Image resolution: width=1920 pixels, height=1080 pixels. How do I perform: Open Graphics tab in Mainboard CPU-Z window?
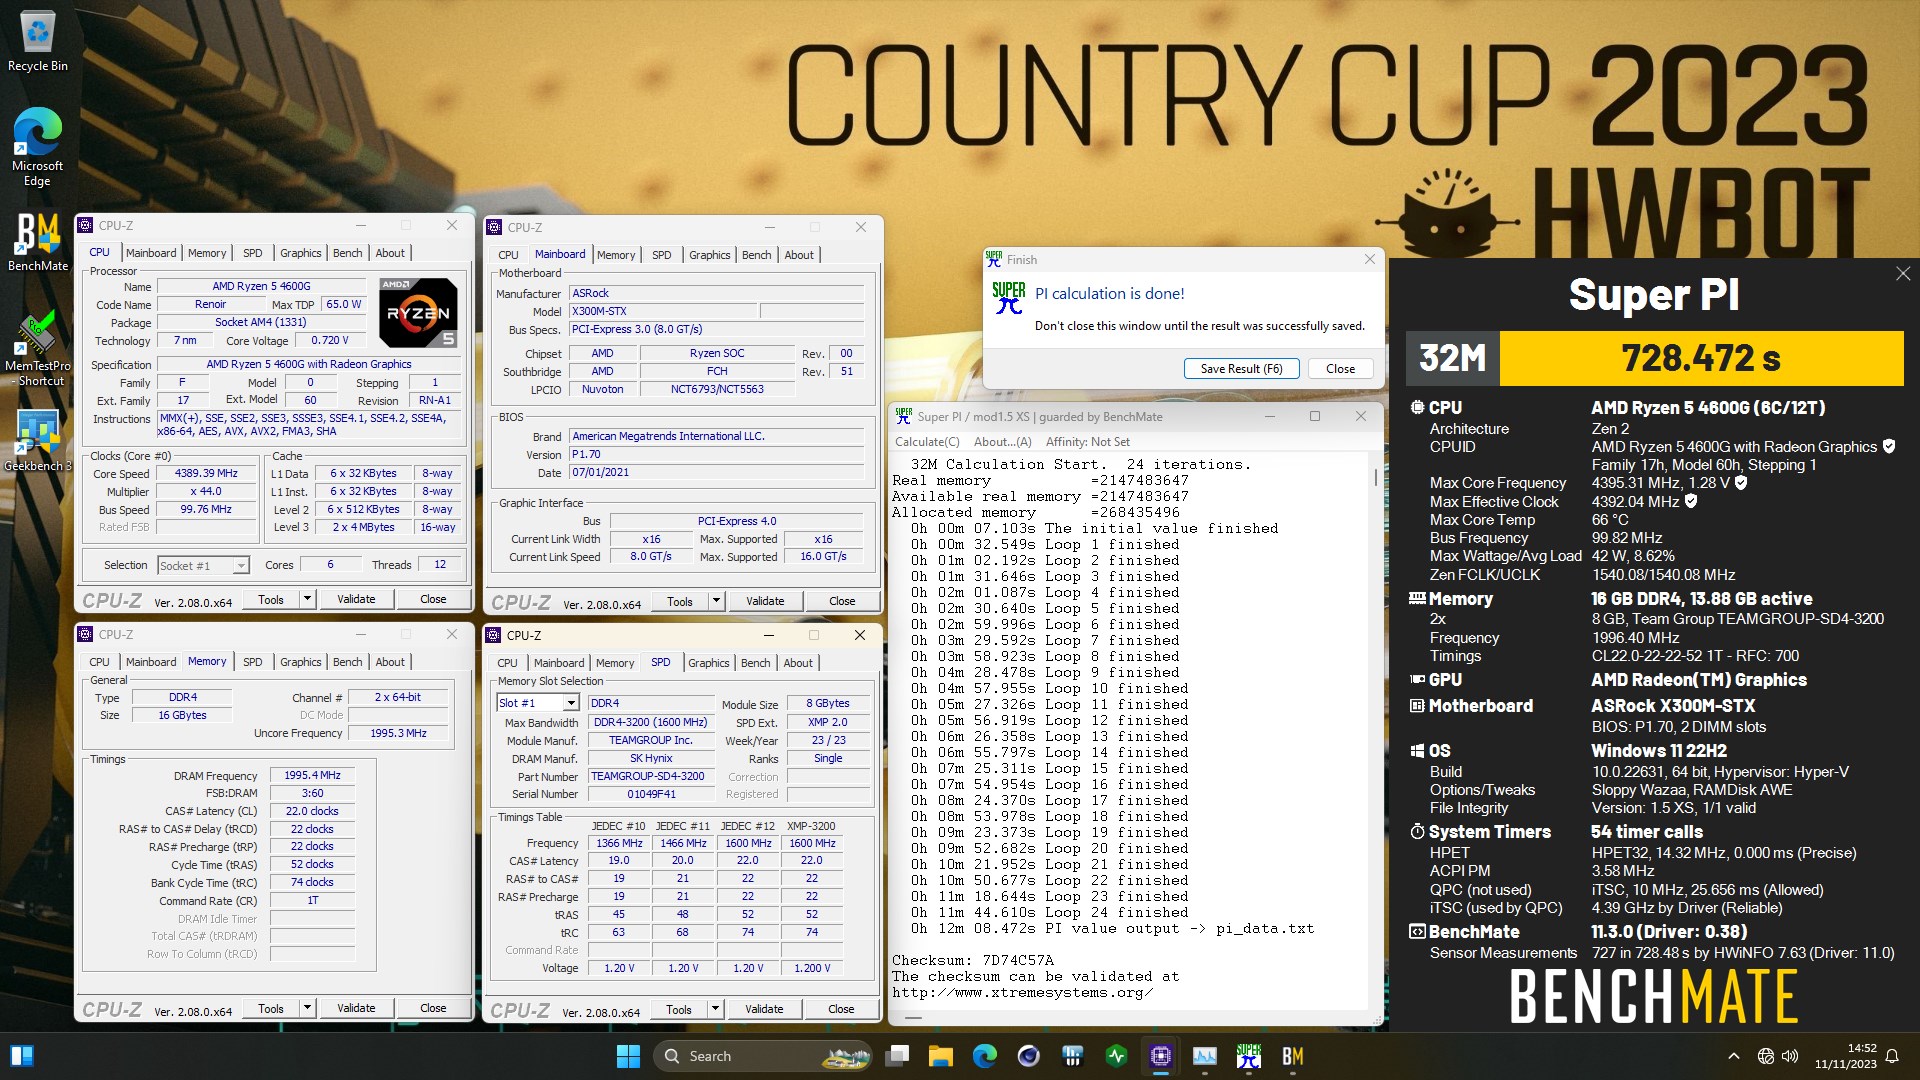pos(710,255)
